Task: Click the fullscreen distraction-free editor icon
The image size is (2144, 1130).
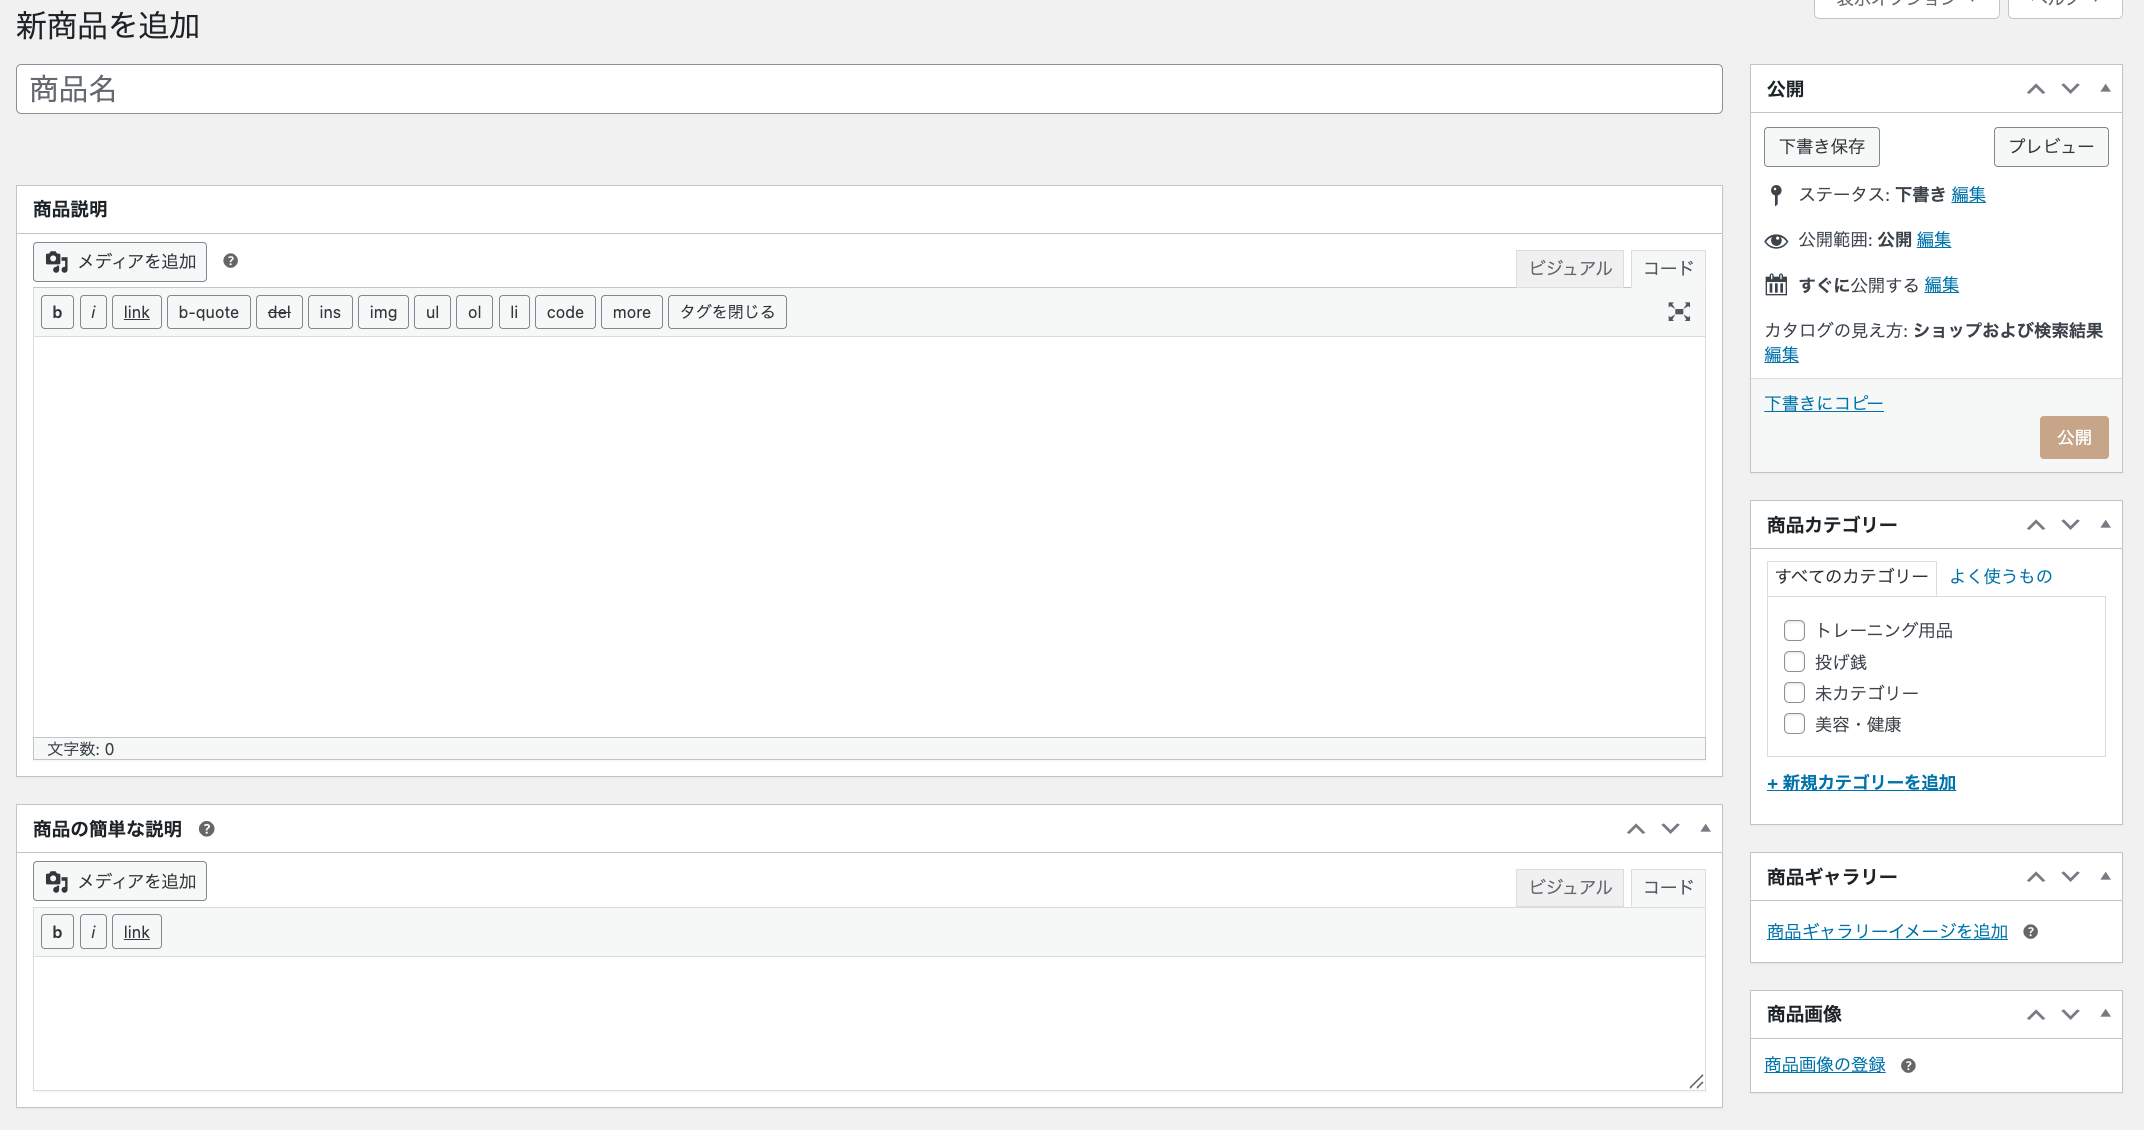Action: point(1679,312)
